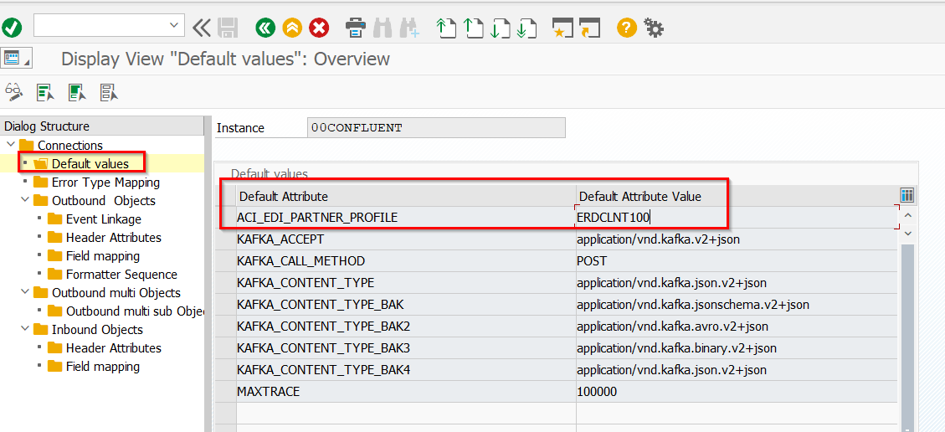Open Outbound multi sub Objects folder

135,311
